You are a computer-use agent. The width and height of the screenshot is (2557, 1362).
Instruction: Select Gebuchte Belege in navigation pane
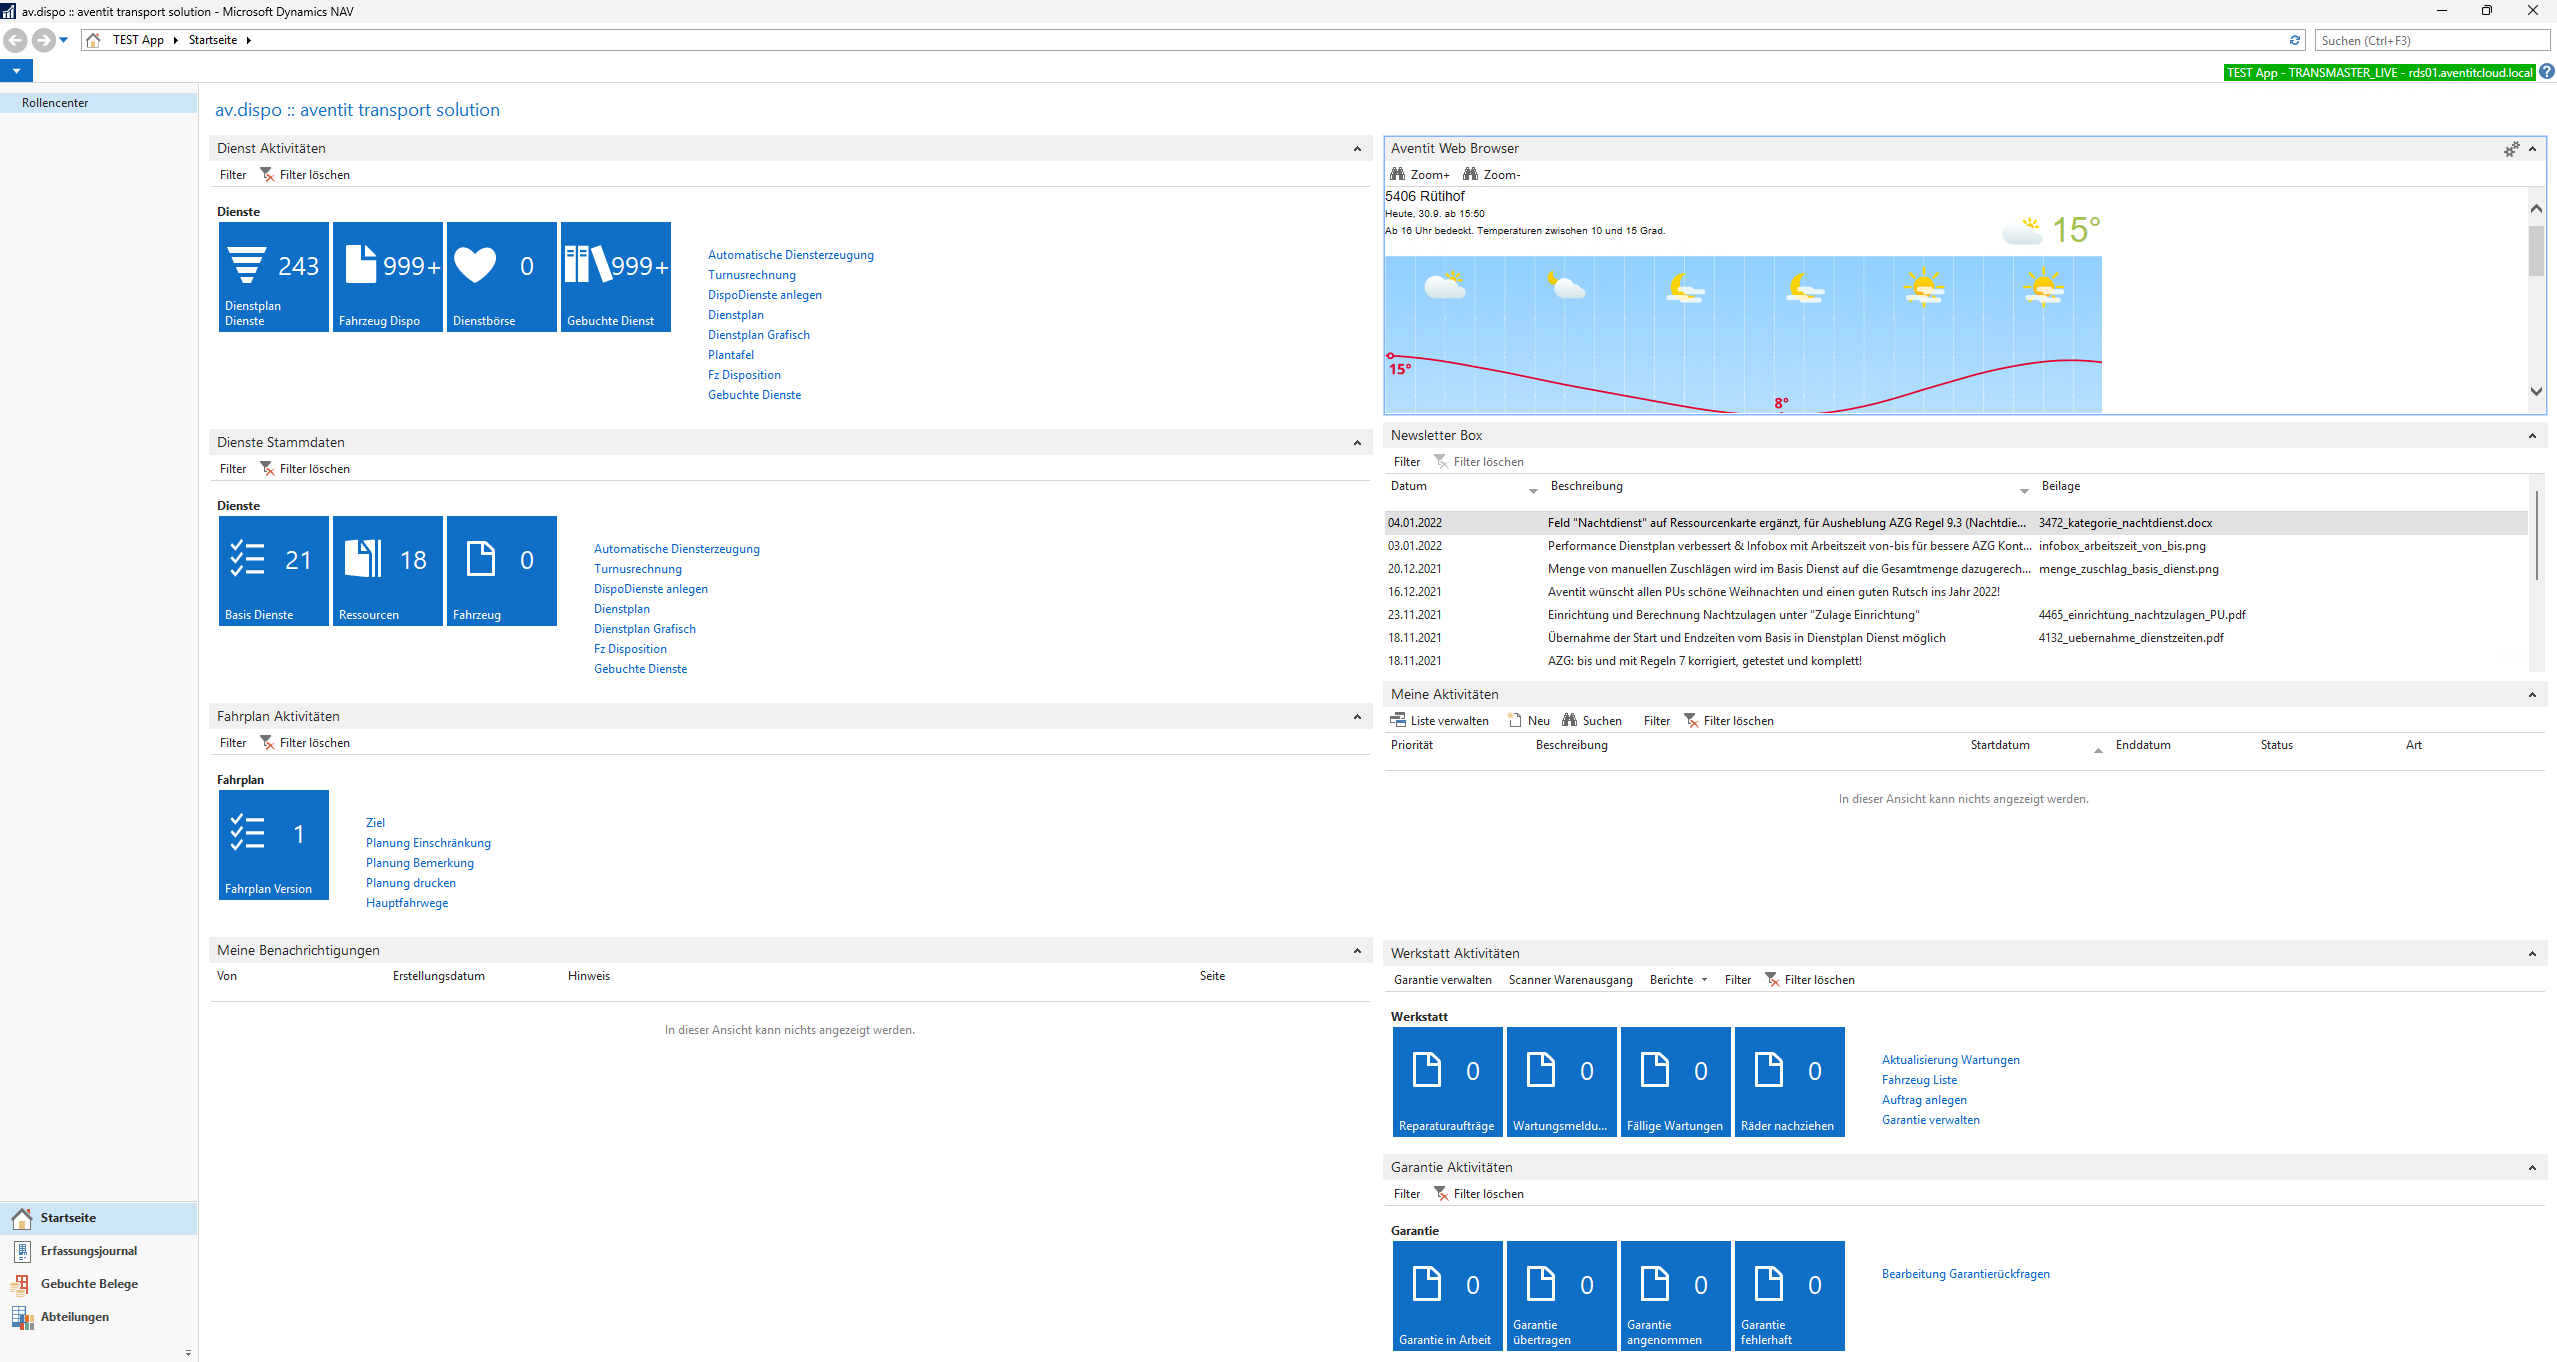click(x=89, y=1284)
